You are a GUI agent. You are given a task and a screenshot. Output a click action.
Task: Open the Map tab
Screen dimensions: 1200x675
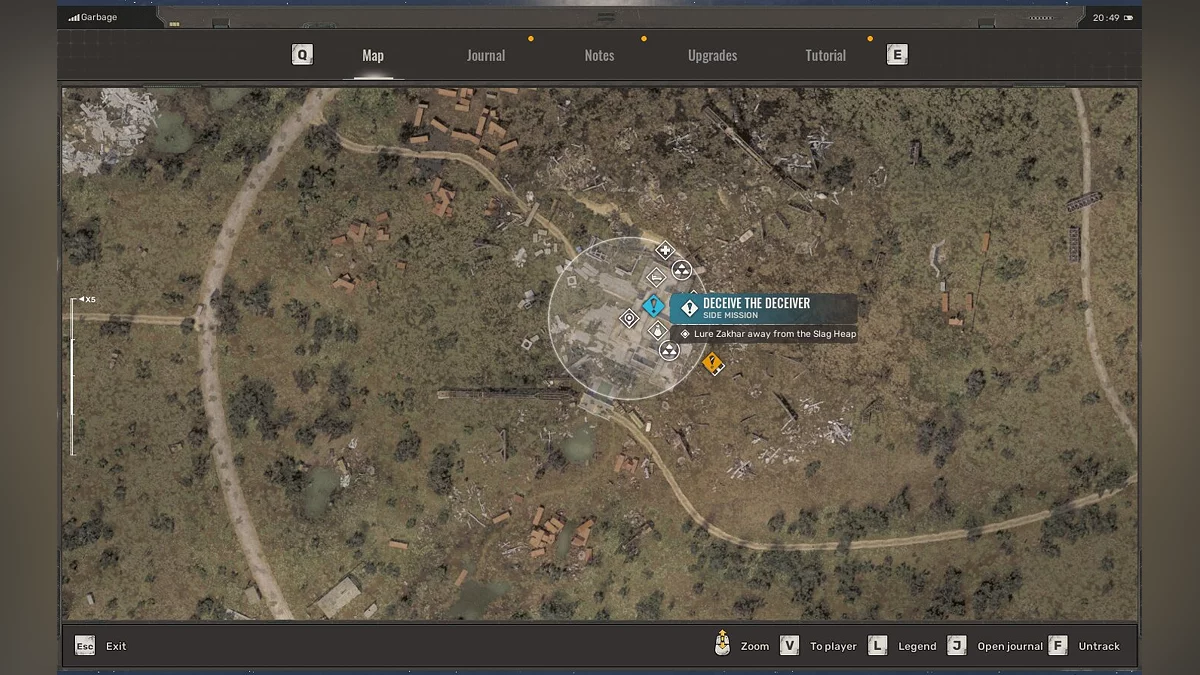(373, 56)
